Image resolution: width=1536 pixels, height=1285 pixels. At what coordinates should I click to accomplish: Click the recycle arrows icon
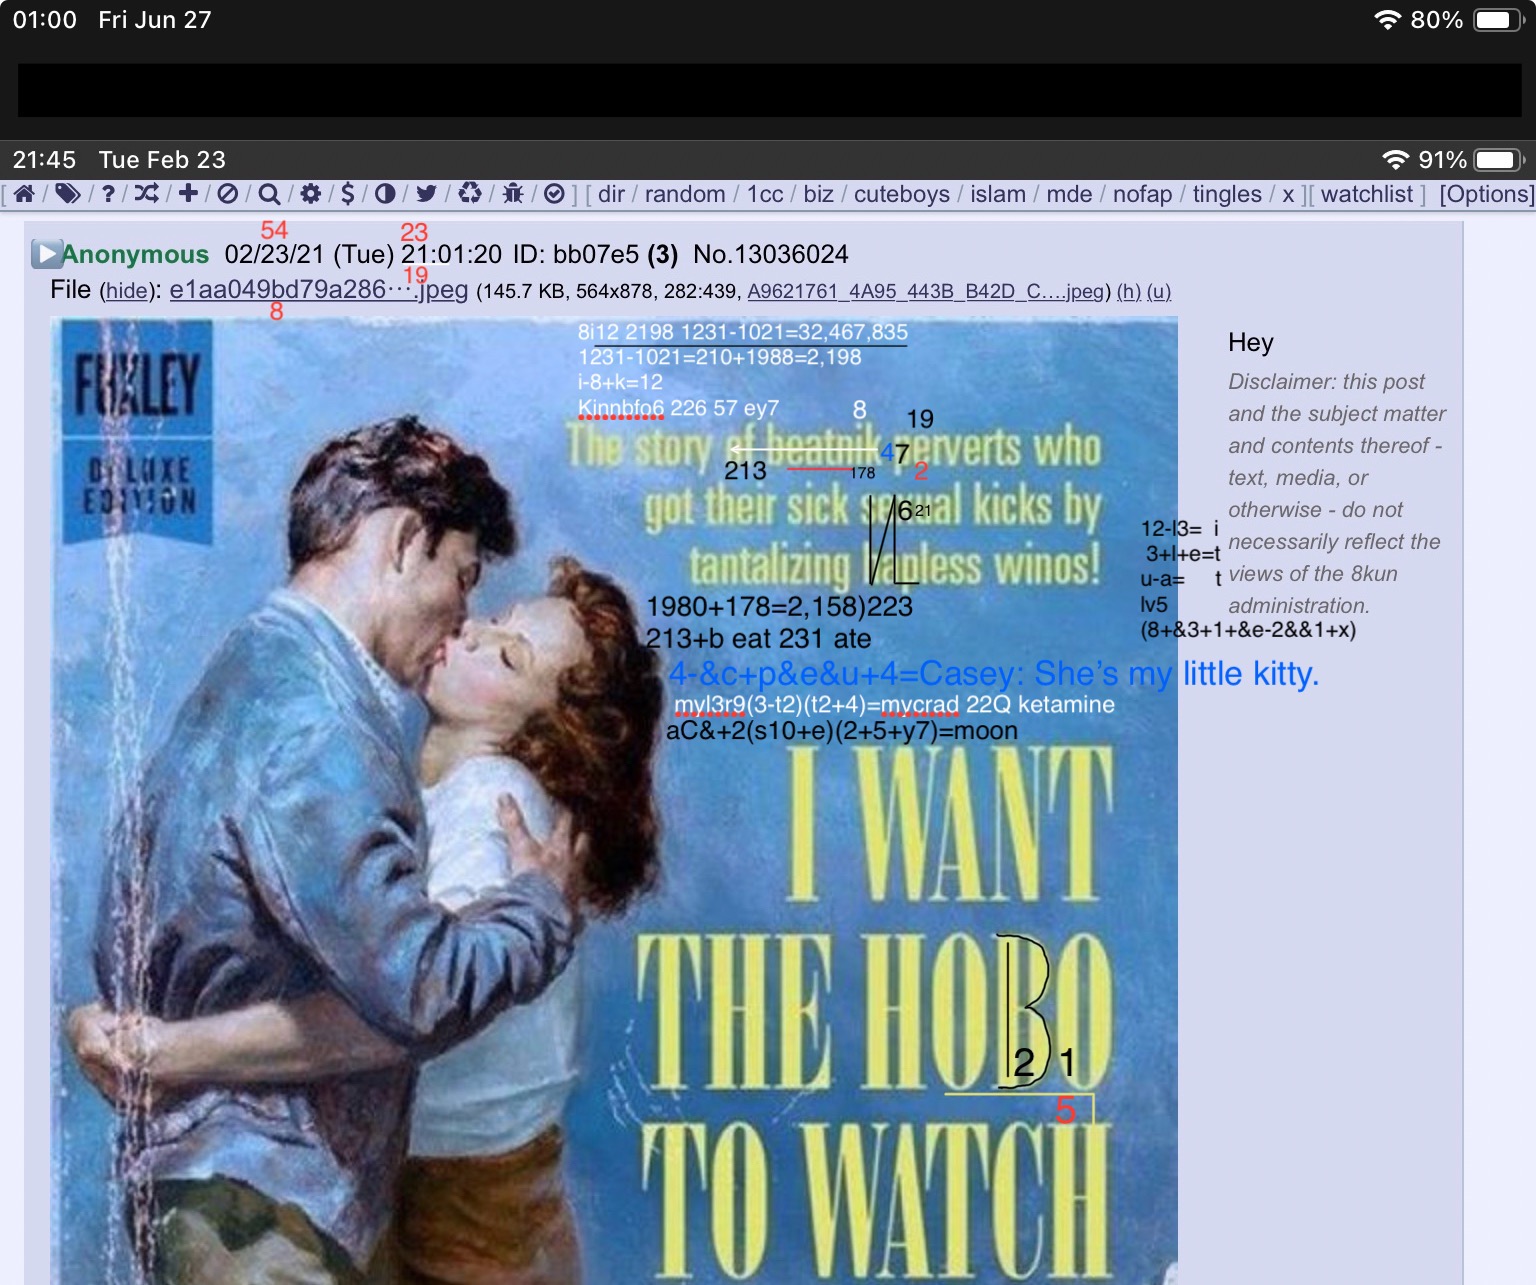coord(470,194)
